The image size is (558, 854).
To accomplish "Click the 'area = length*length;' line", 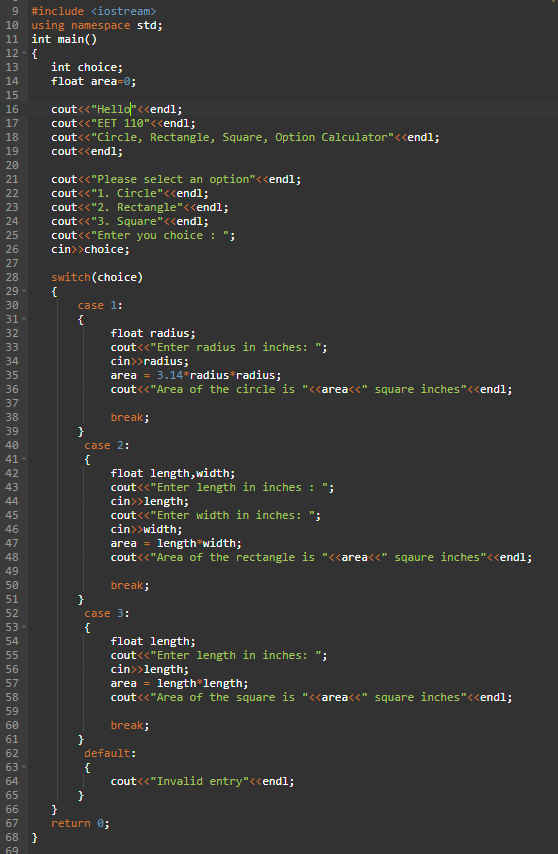I will [180, 684].
